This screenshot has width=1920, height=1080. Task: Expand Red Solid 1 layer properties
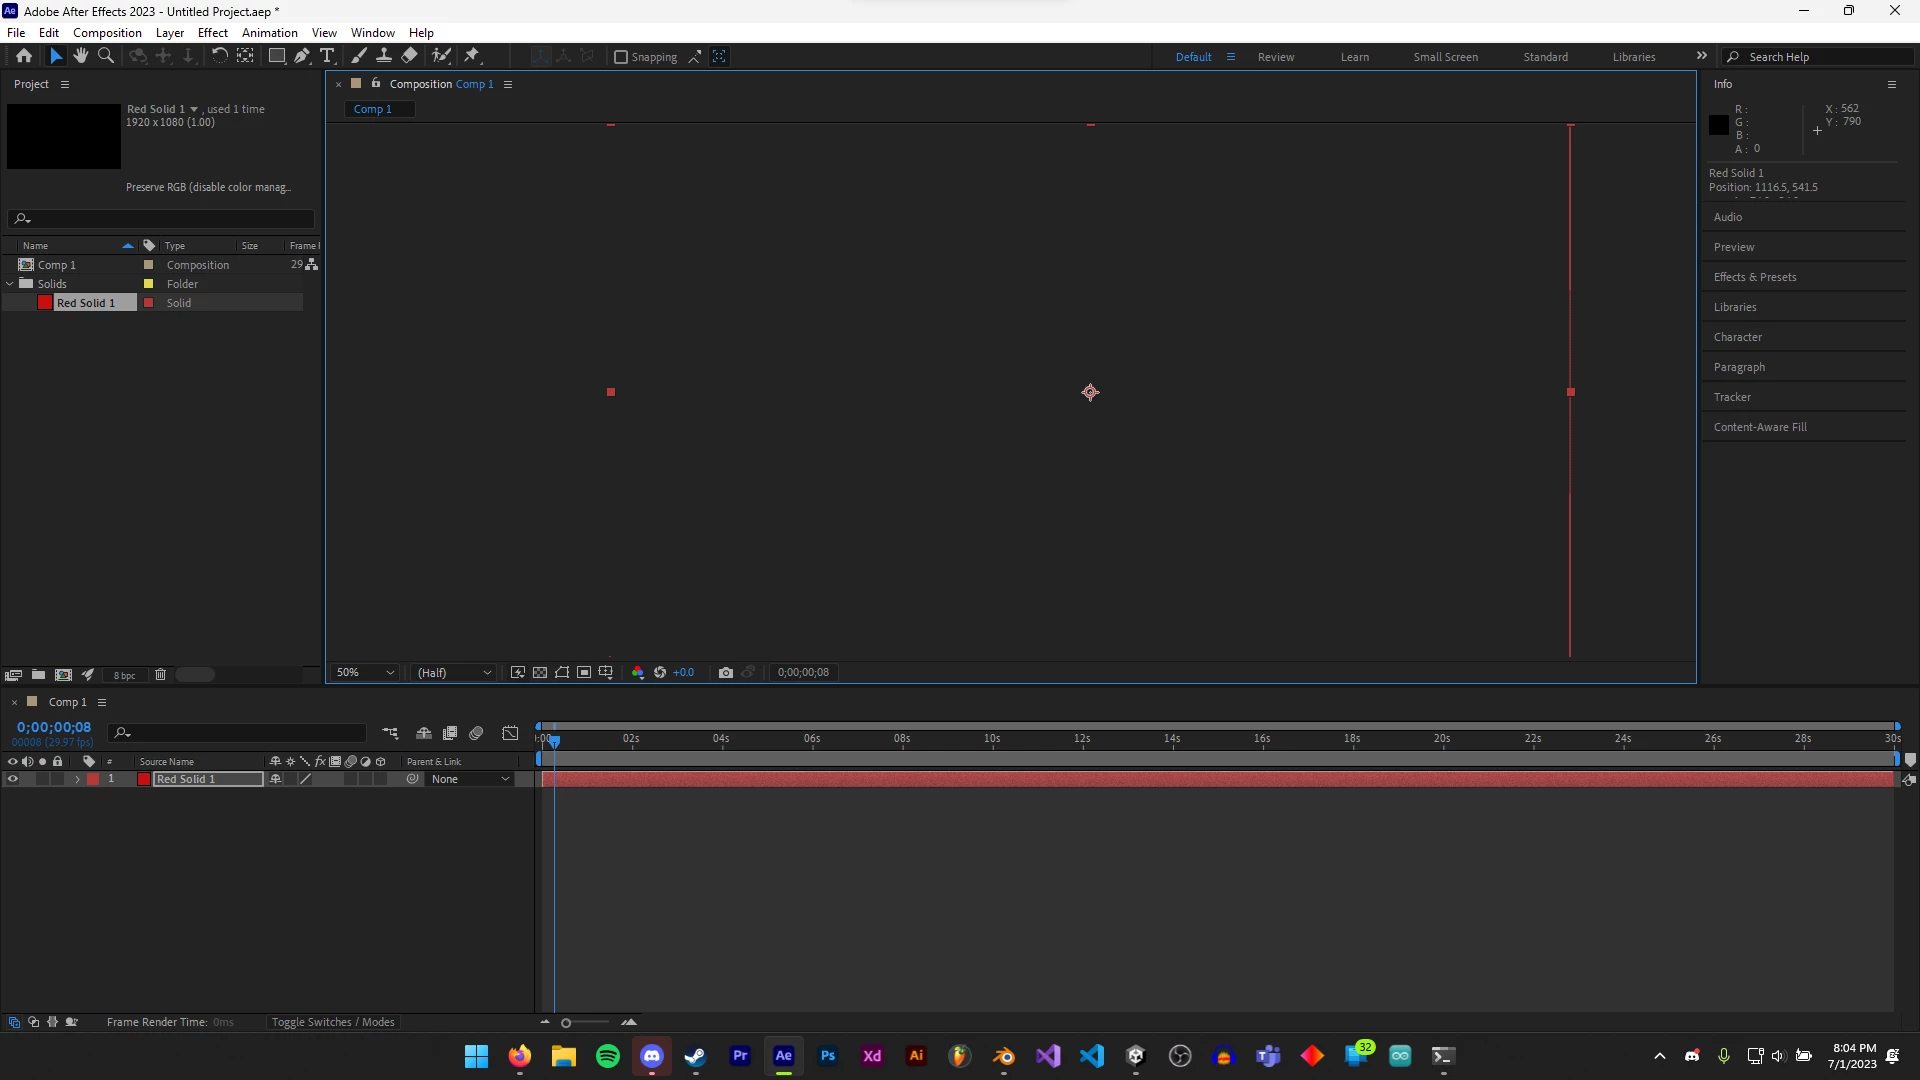[77, 780]
